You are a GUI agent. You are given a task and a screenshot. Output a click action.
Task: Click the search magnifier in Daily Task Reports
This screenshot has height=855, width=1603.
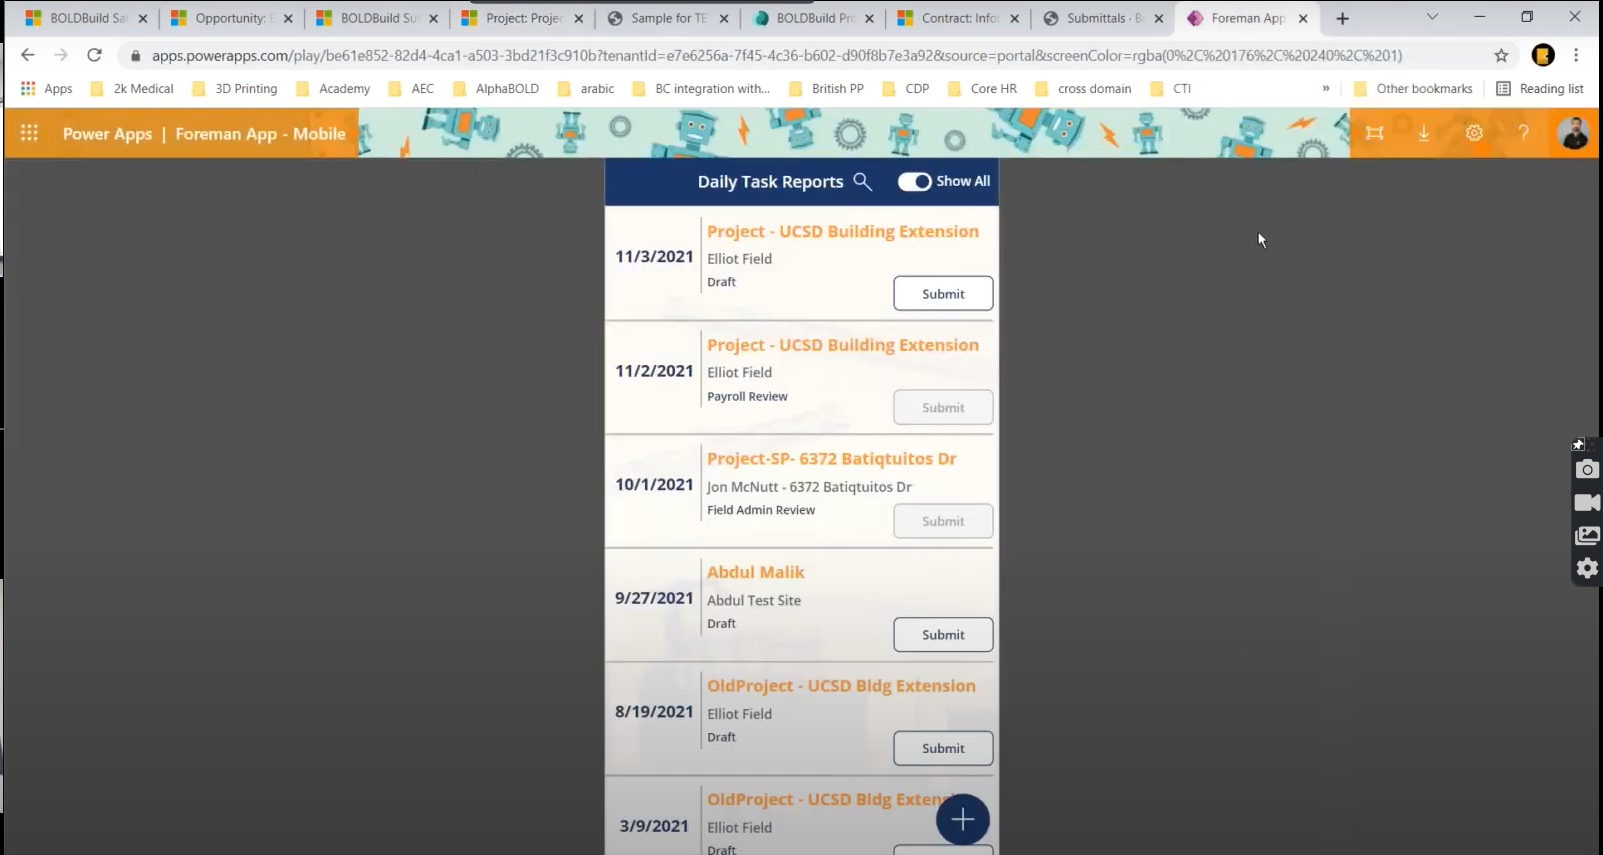pos(862,181)
